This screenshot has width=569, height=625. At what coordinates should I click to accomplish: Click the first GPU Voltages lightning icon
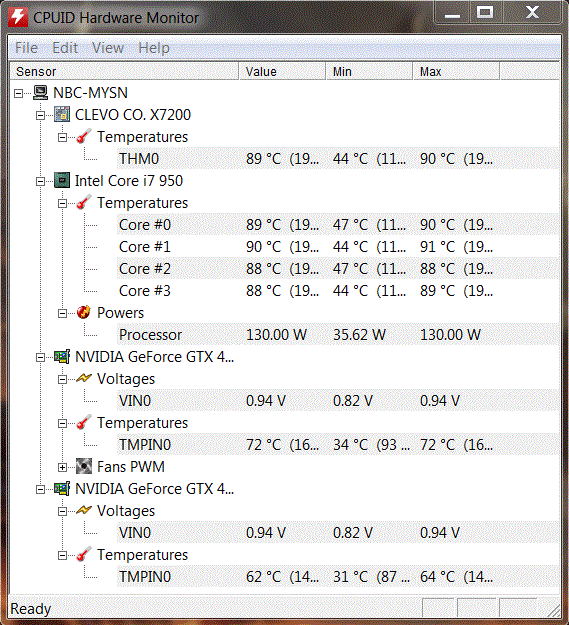click(x=84, y=378)
